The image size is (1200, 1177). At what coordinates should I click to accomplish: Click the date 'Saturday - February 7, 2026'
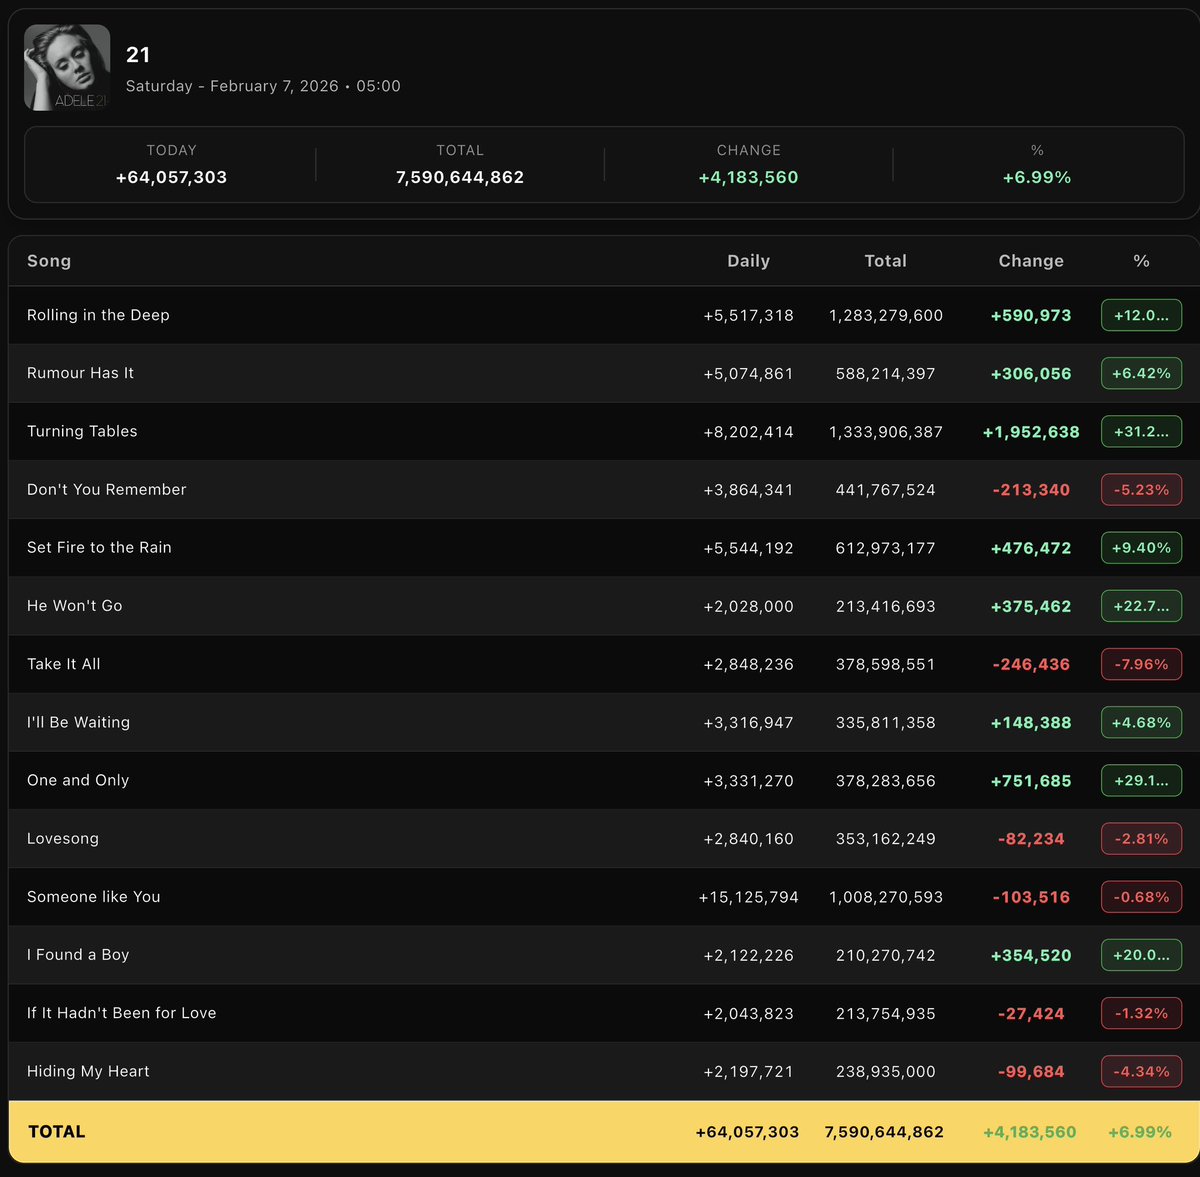pyautogui.click(x=232, y=86)
